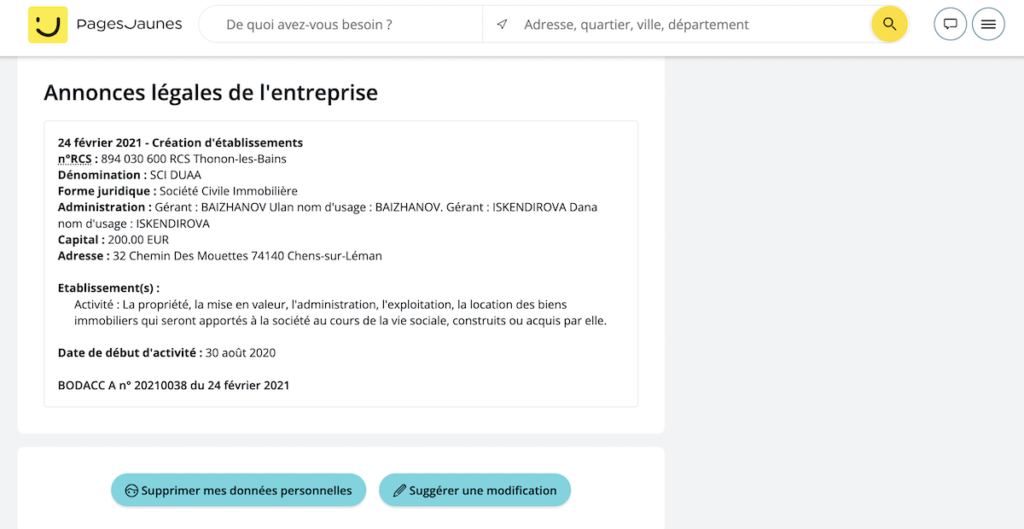This screenshot has width=1024, height=529.
Task: Click the yellow PagesJaunes smiley logo
Action: pyautogui.click(x=47, y=24)
